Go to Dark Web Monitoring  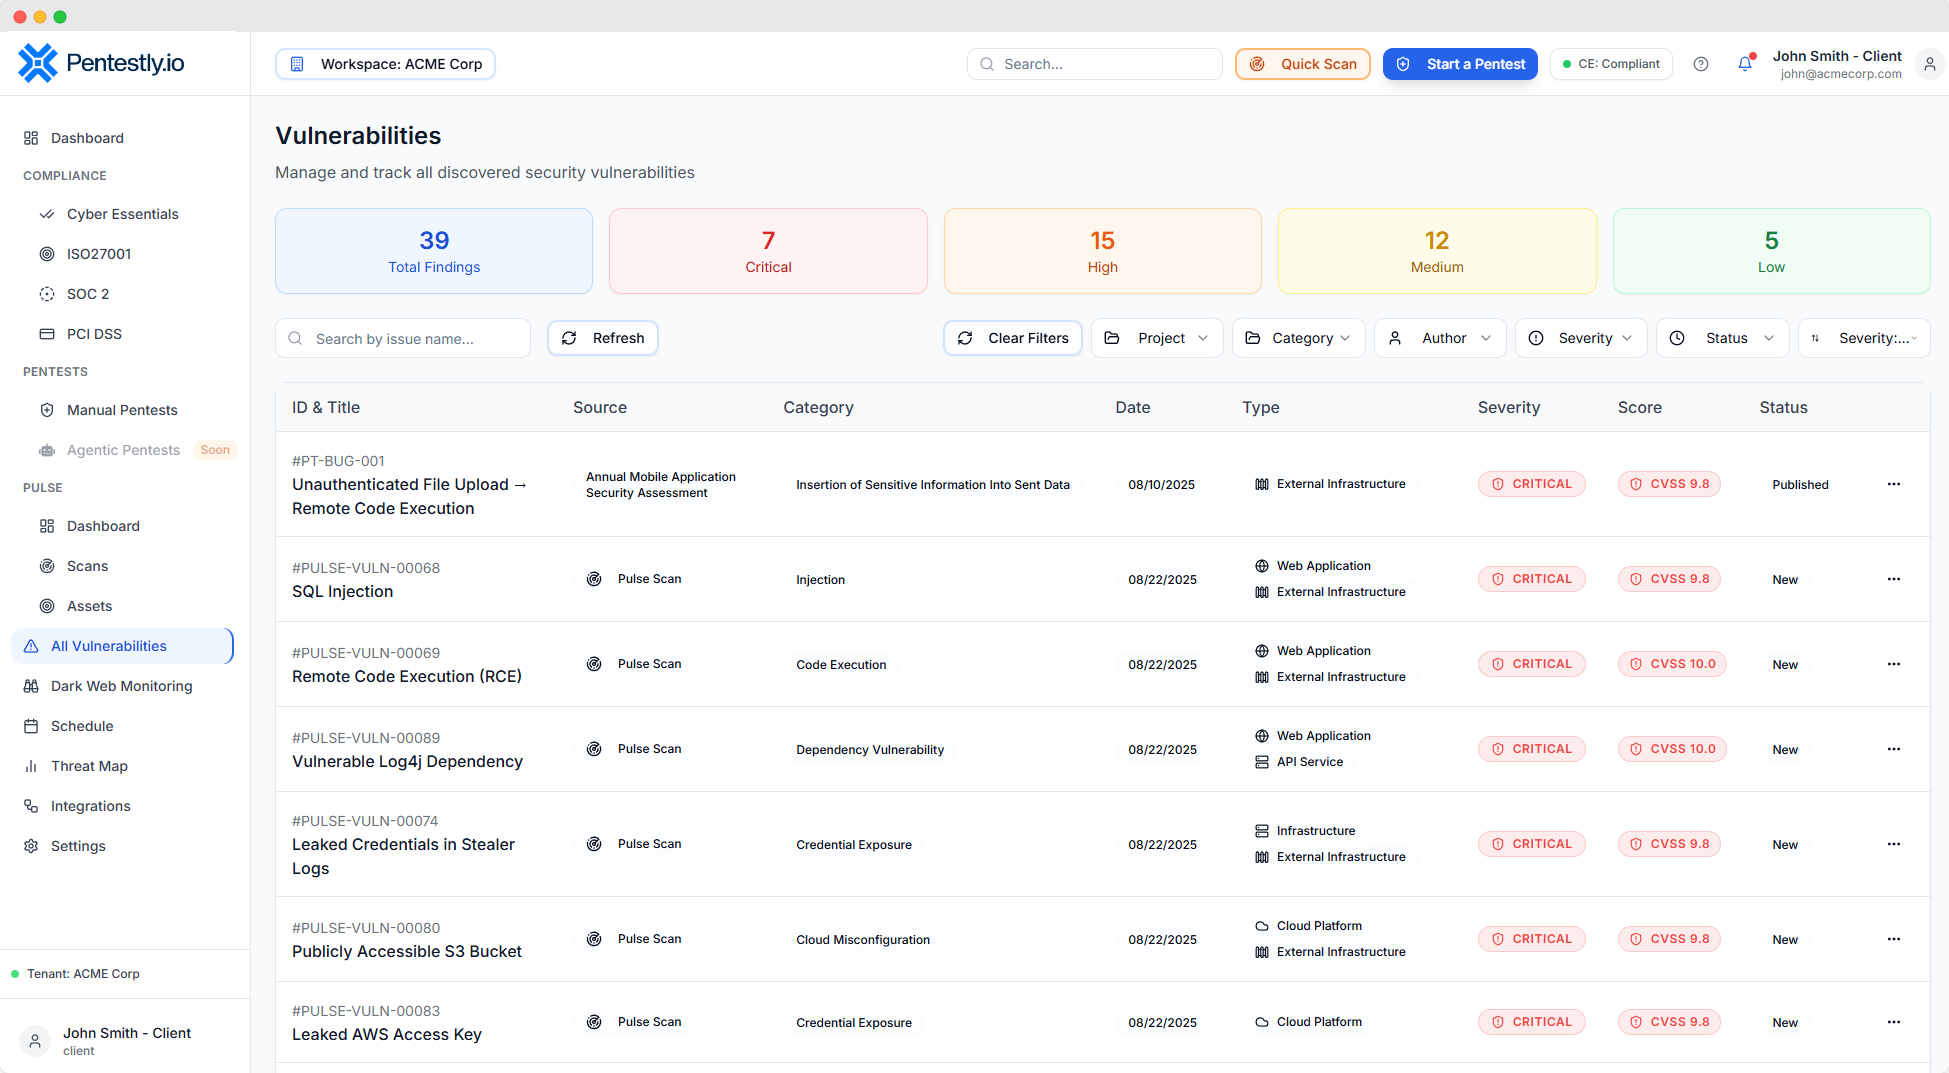coord(121,686)
